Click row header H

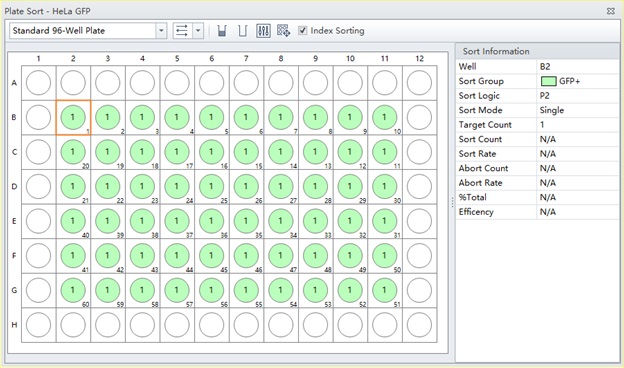pos(14,325)
